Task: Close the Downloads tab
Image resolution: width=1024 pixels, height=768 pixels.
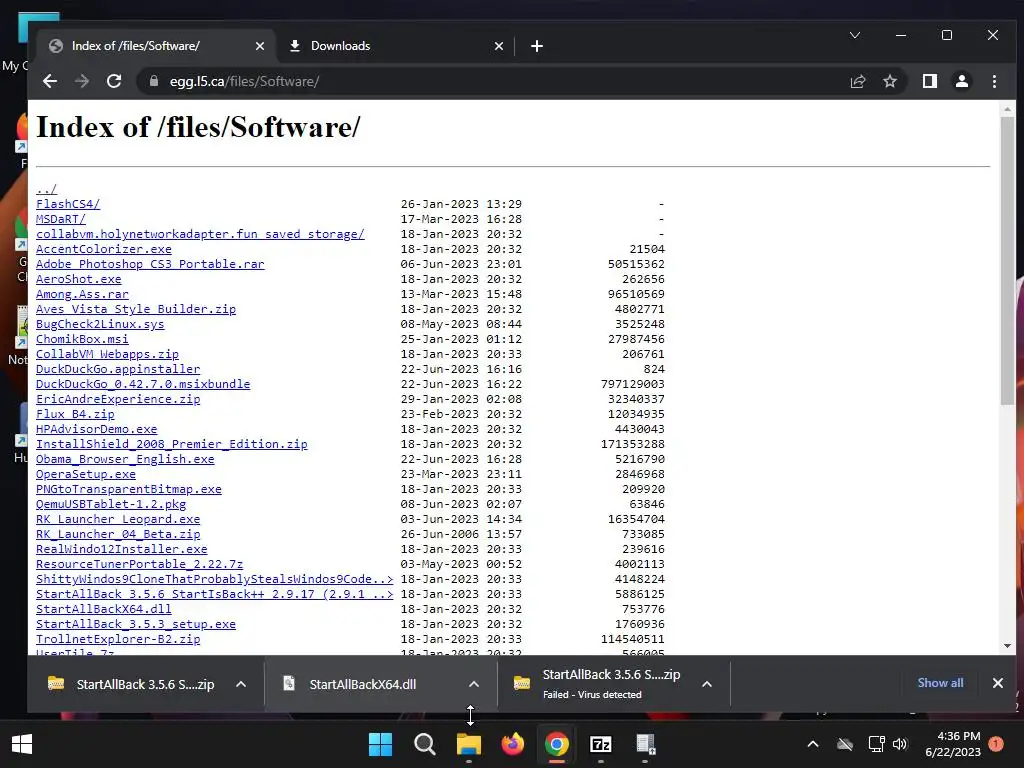Action: click(498, 46)
